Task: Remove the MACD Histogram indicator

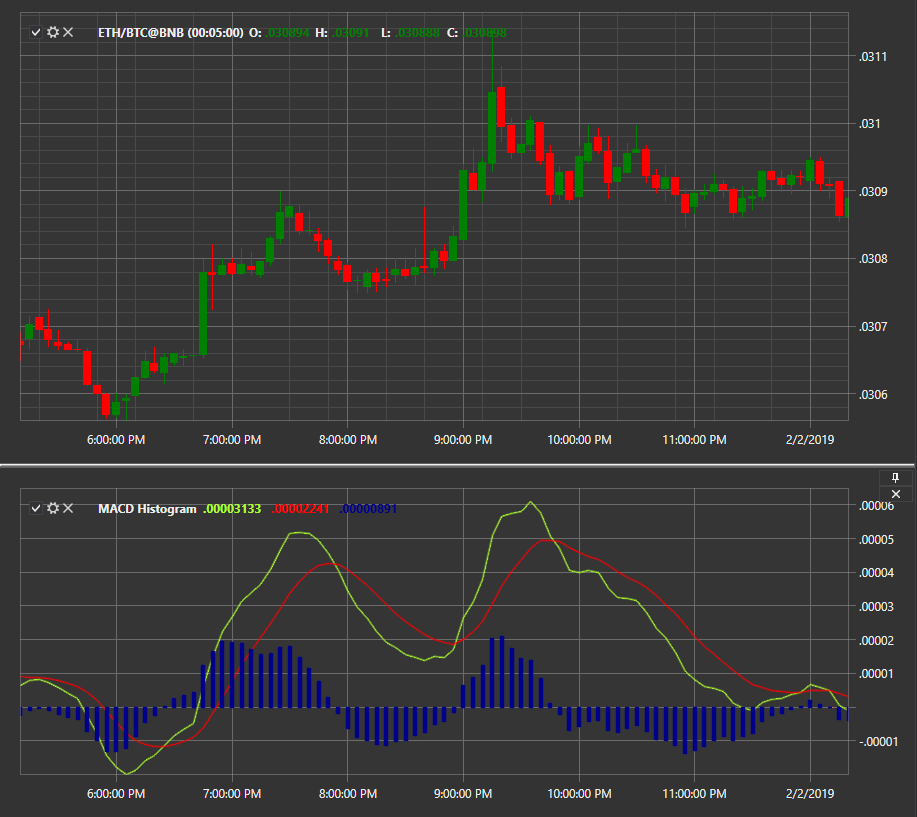Action: point(68,508)
